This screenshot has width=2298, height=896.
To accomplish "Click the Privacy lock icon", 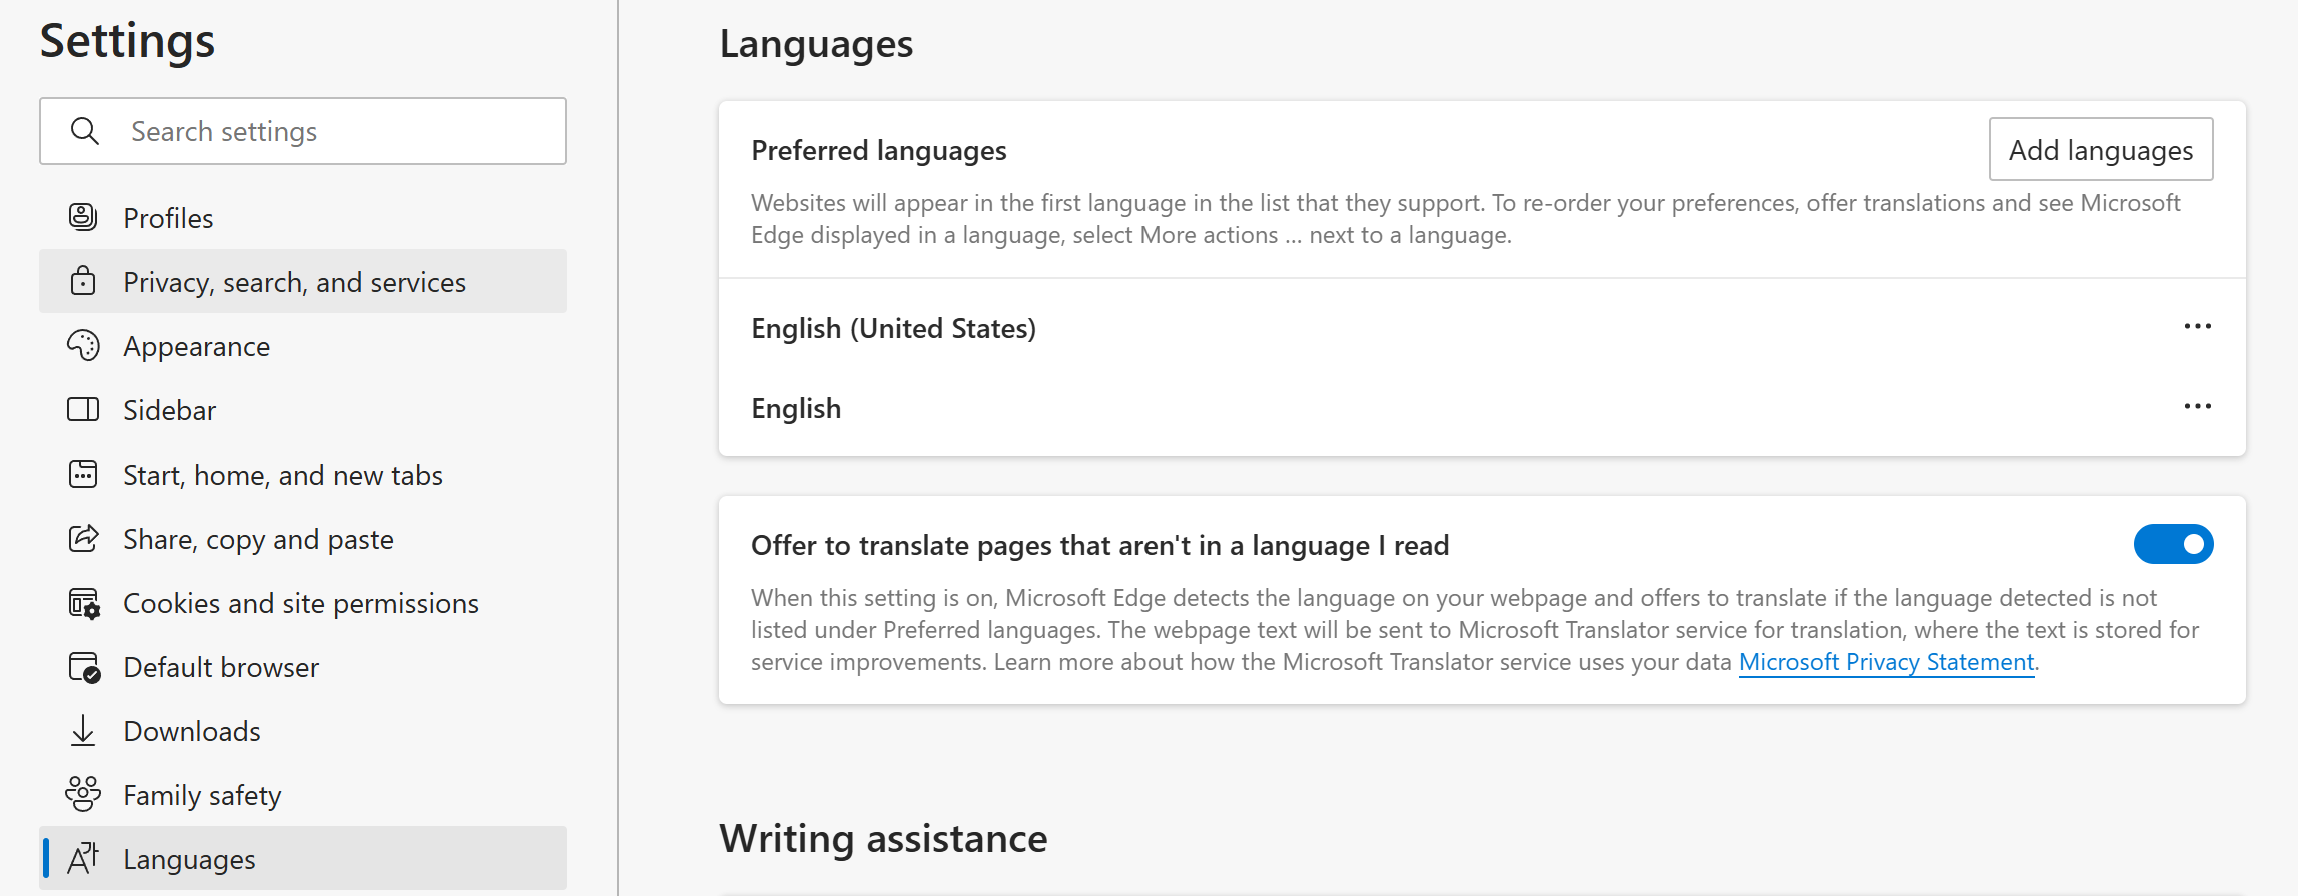I will point(83,281).
